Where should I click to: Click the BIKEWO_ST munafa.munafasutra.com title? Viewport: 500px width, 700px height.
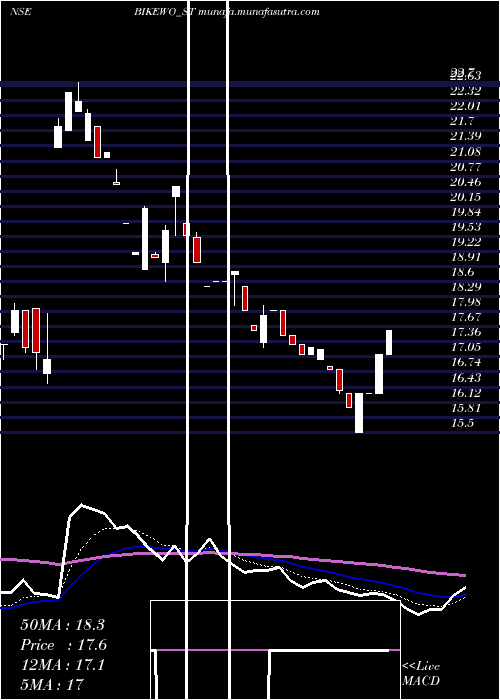click(227, 12)
